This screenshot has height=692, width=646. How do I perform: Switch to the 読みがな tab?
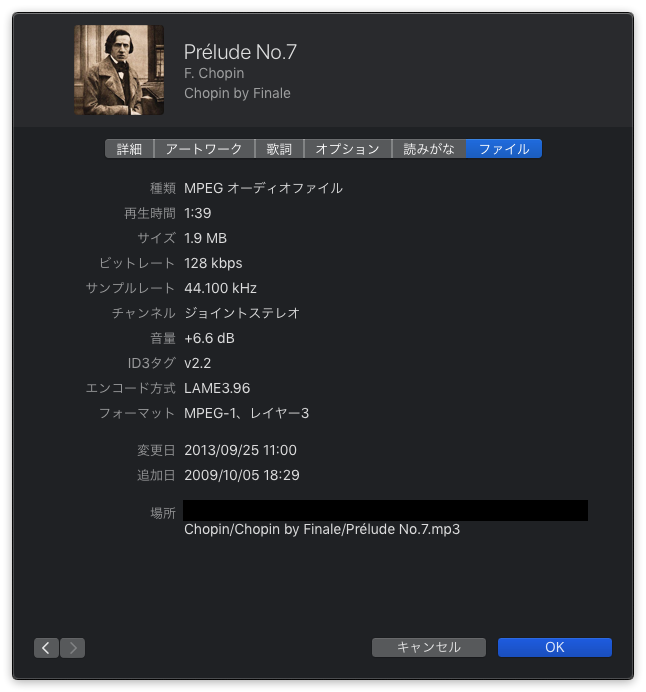click(429, 149)
